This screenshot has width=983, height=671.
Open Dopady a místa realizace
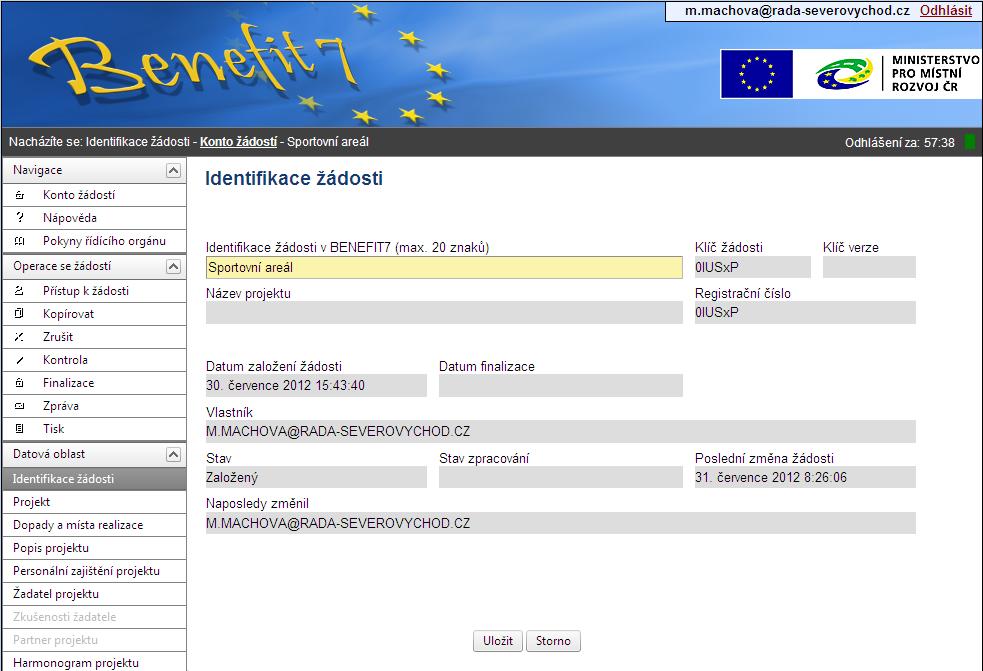94,525
